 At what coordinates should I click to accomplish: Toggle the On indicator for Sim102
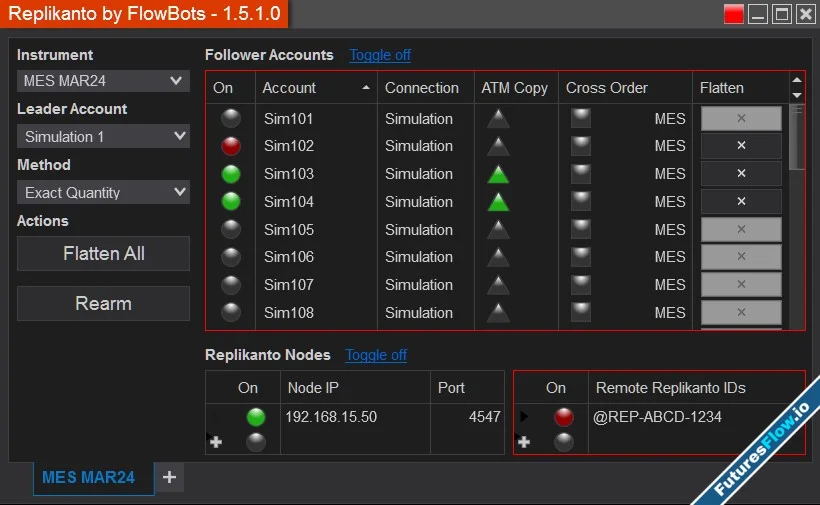231,147
